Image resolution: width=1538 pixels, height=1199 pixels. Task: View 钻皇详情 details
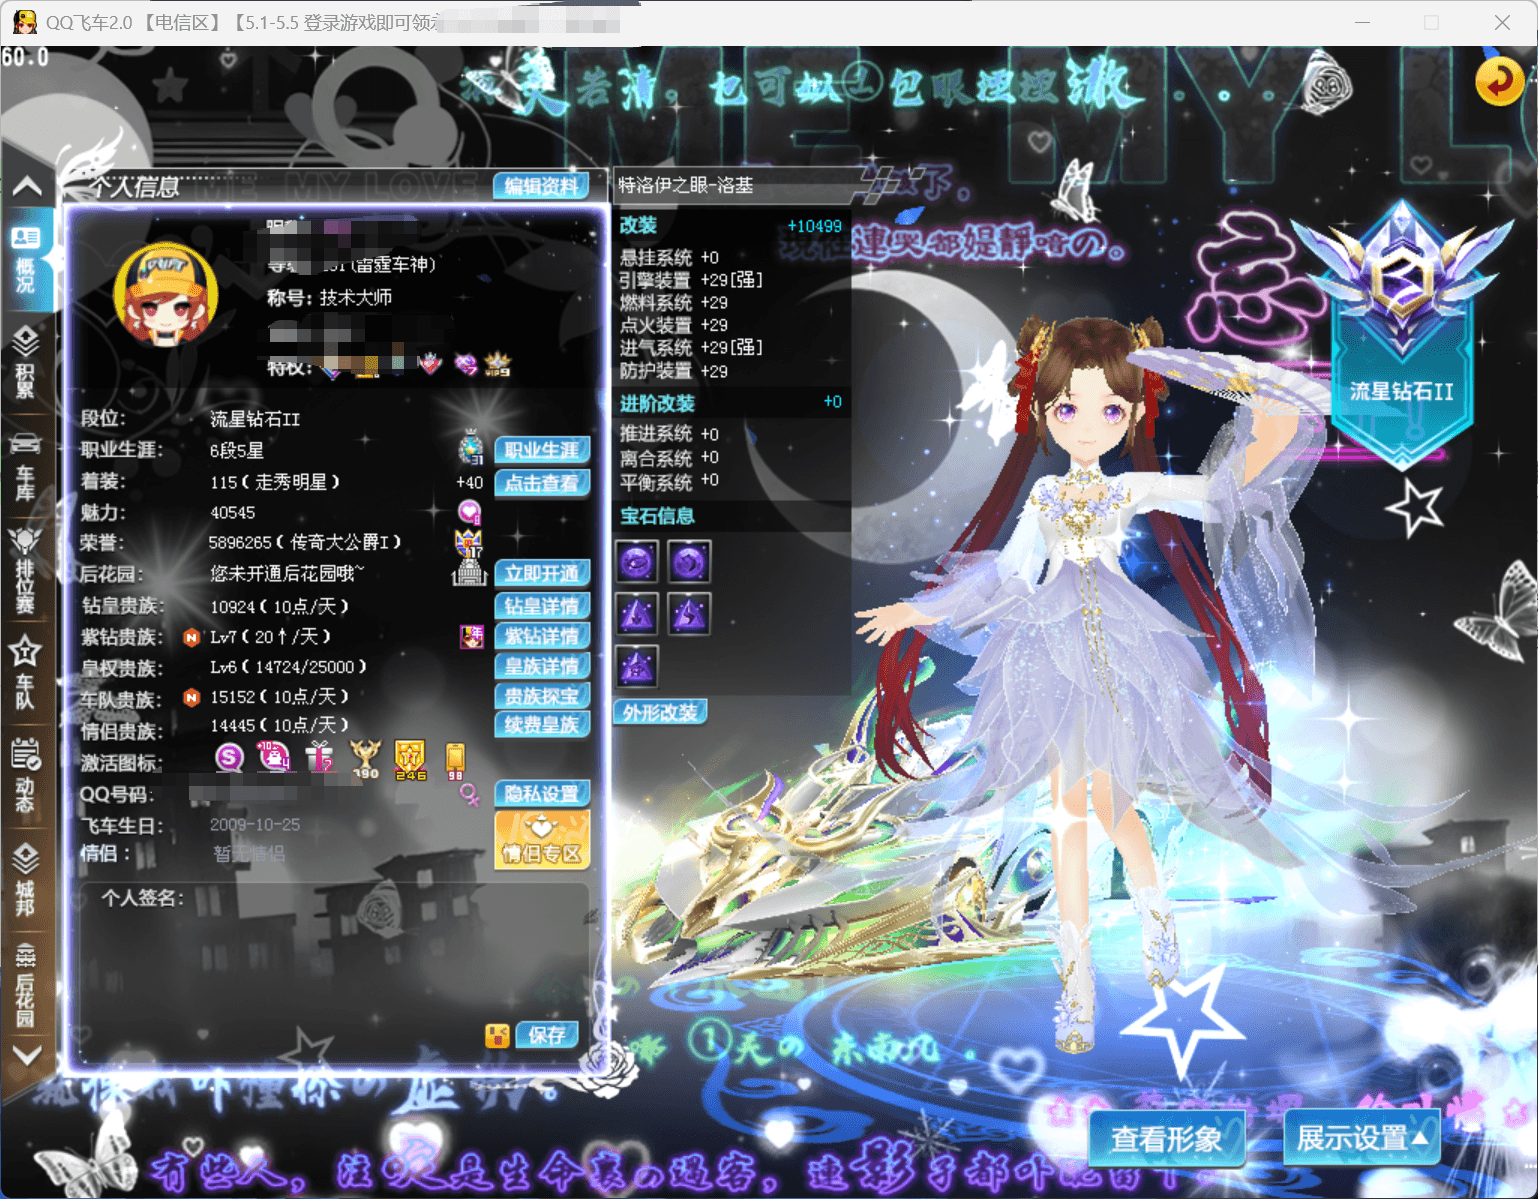(541, 605)
